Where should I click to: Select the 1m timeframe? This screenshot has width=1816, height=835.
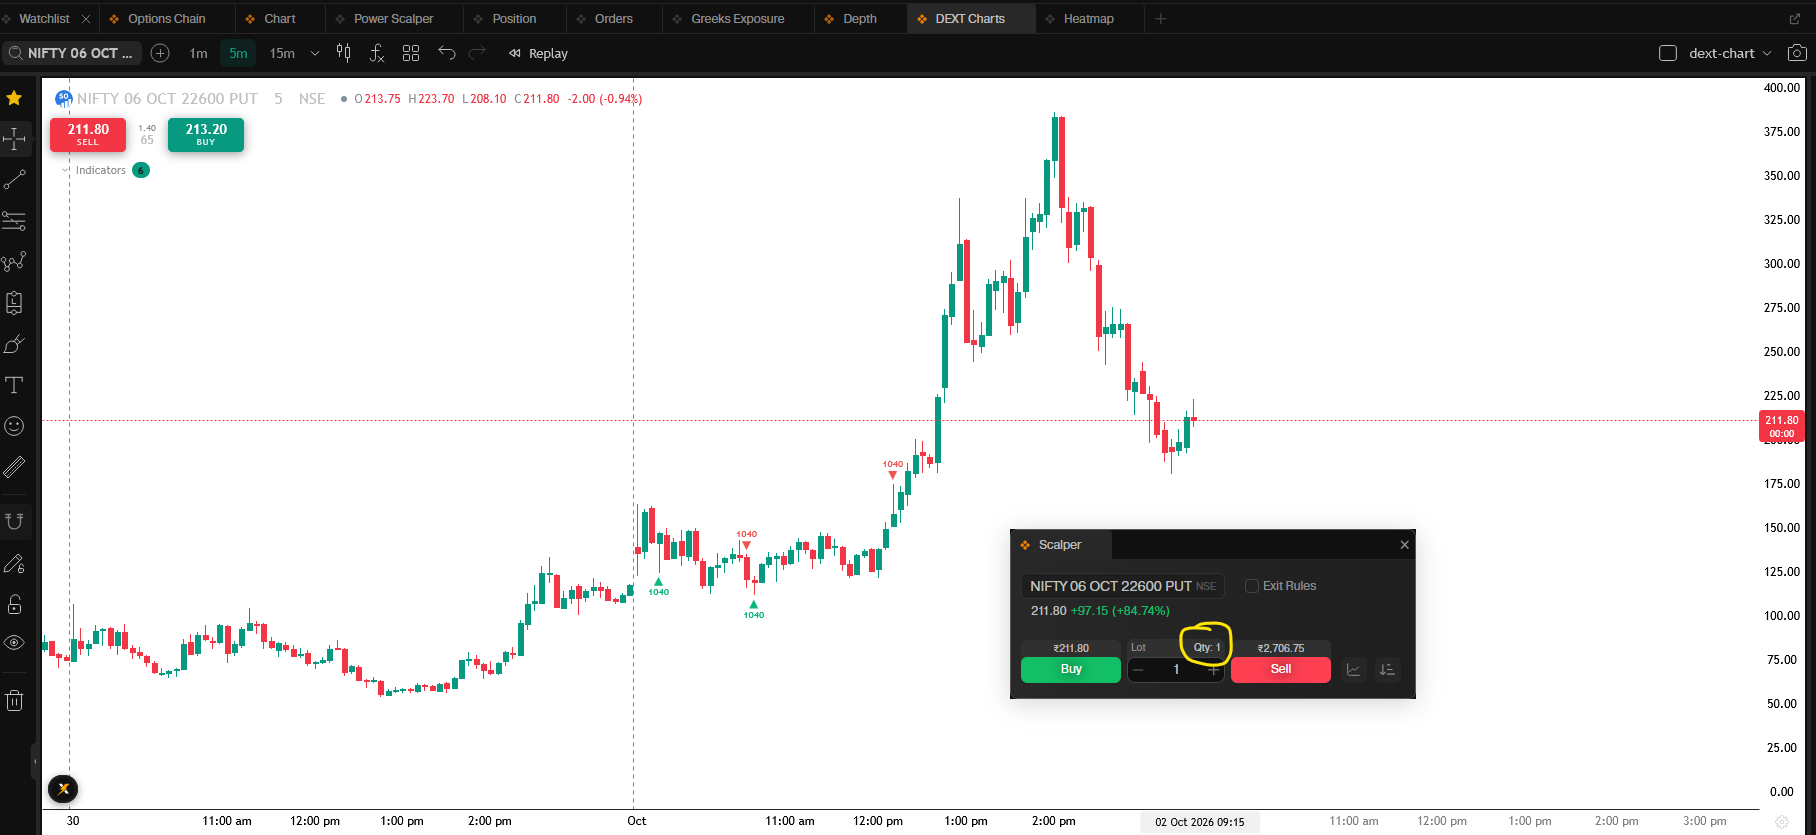198,53
